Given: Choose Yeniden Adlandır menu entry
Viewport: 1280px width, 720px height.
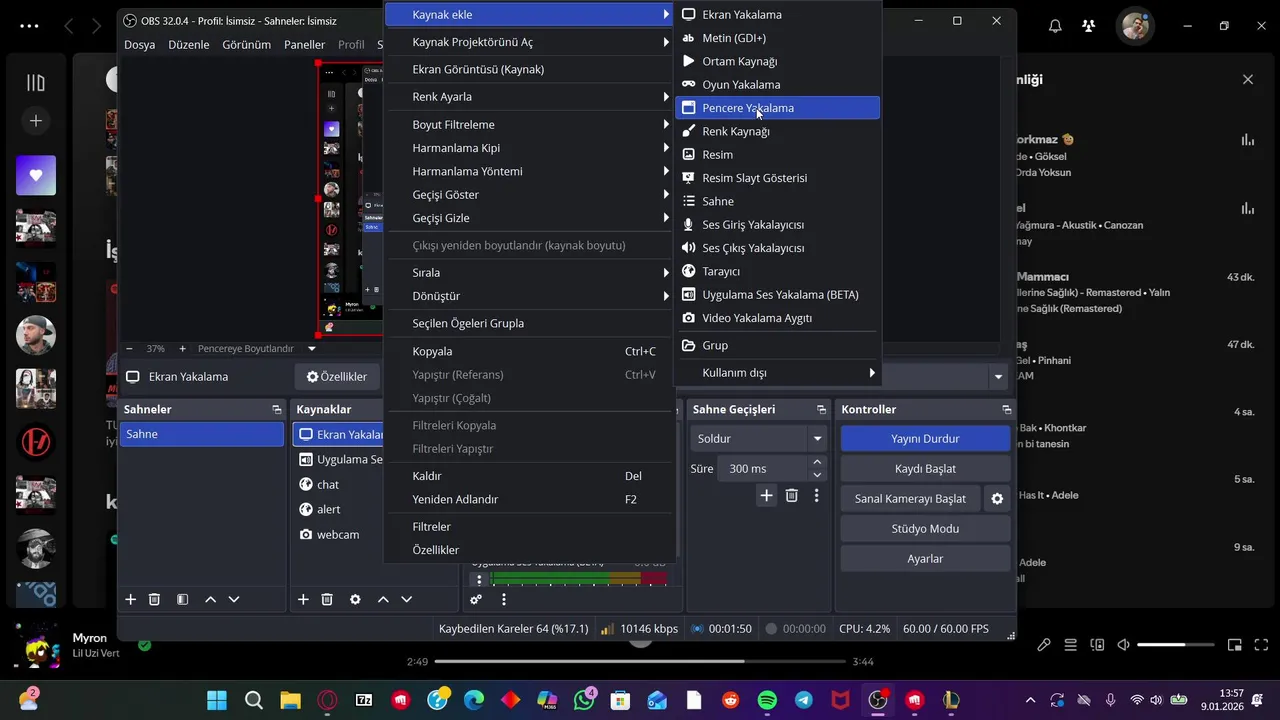Looking at the screenshot, I should pos(530,500).
